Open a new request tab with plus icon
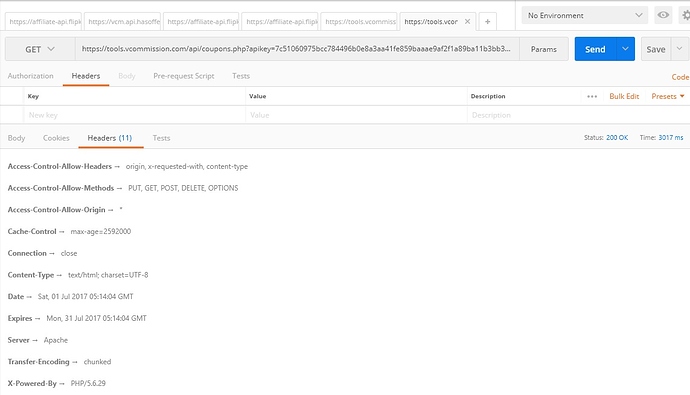The width and height of the screenshot is (690, 395). [487, 22]
